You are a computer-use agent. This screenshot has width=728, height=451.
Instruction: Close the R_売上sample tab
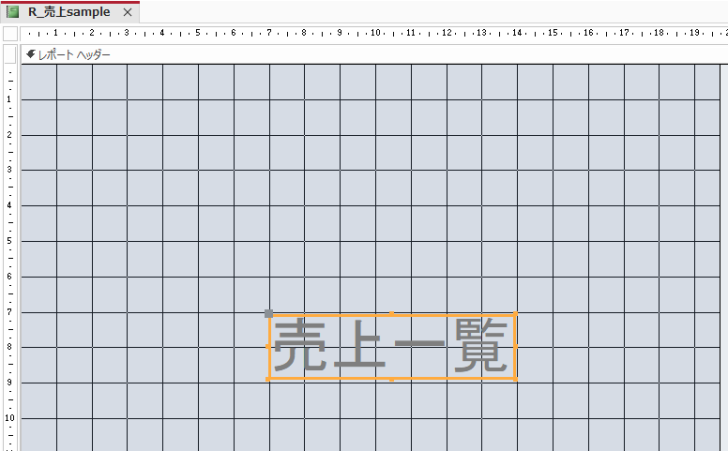tap(127, 13)
